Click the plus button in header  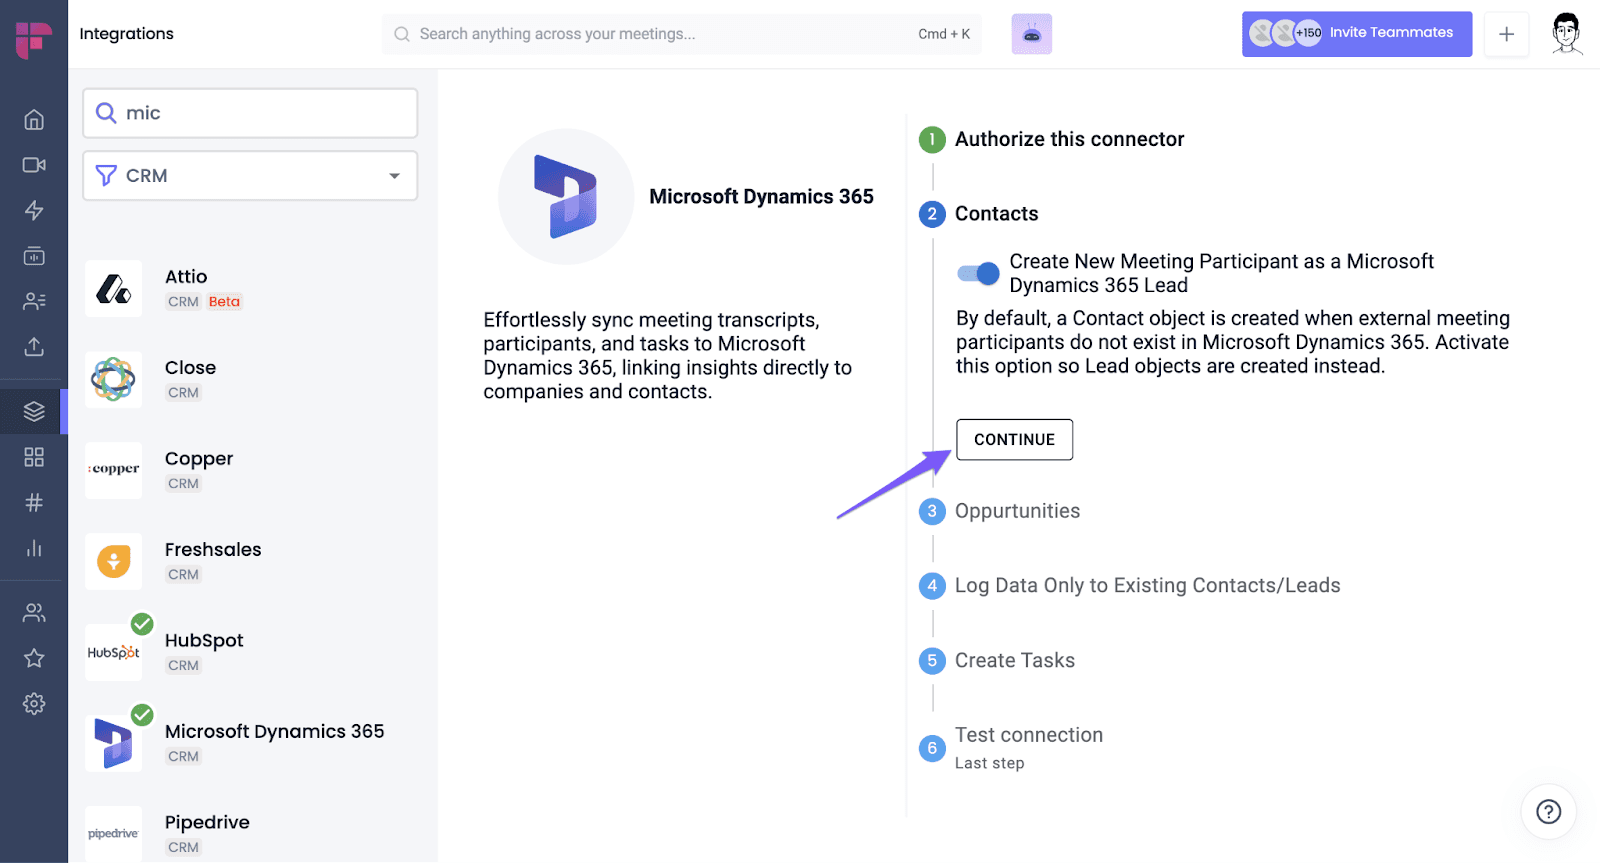(x=1506, y=34)
